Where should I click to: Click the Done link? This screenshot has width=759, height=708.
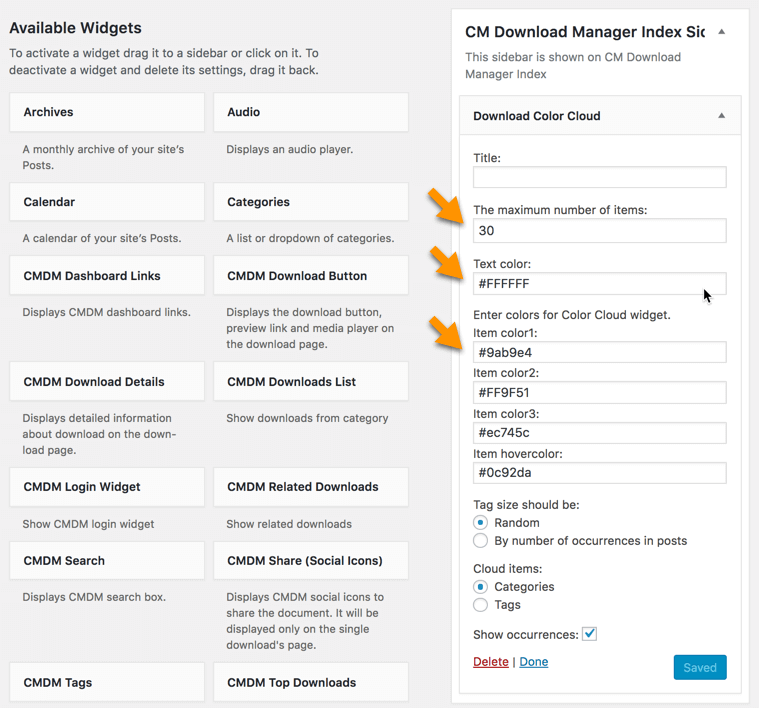[x=534, y=662]
